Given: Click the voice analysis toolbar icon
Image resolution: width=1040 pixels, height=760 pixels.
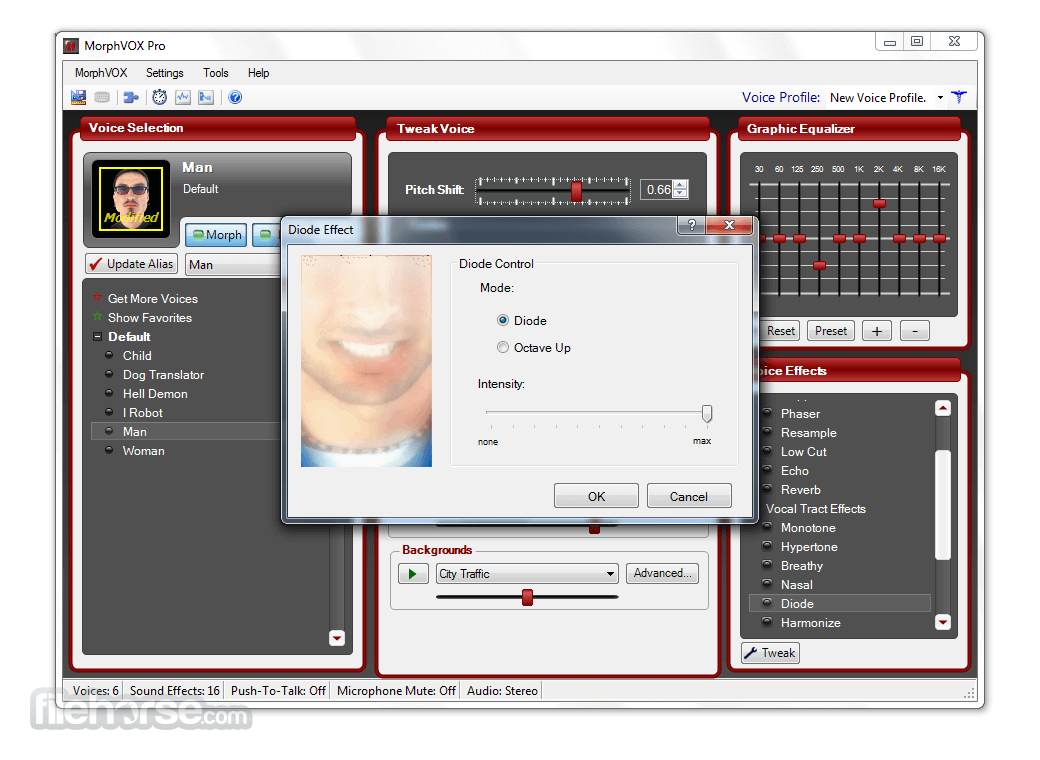Looking at the screenshot, I should point(206,97).
